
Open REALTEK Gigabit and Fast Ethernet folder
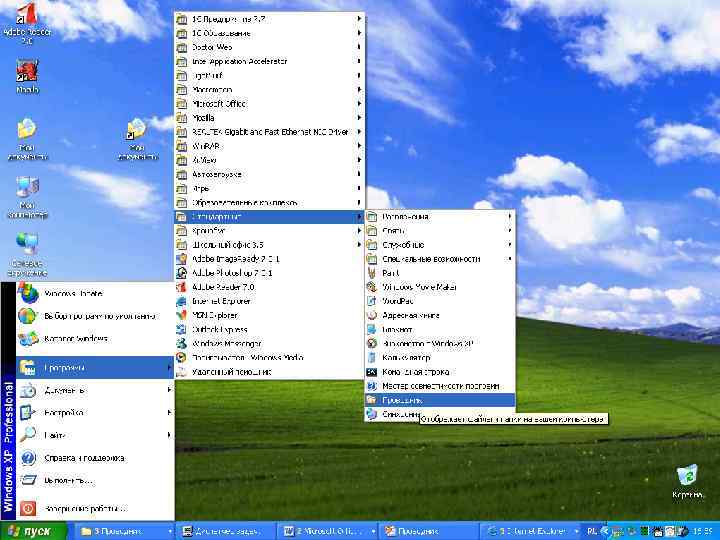tap(270, 132)
